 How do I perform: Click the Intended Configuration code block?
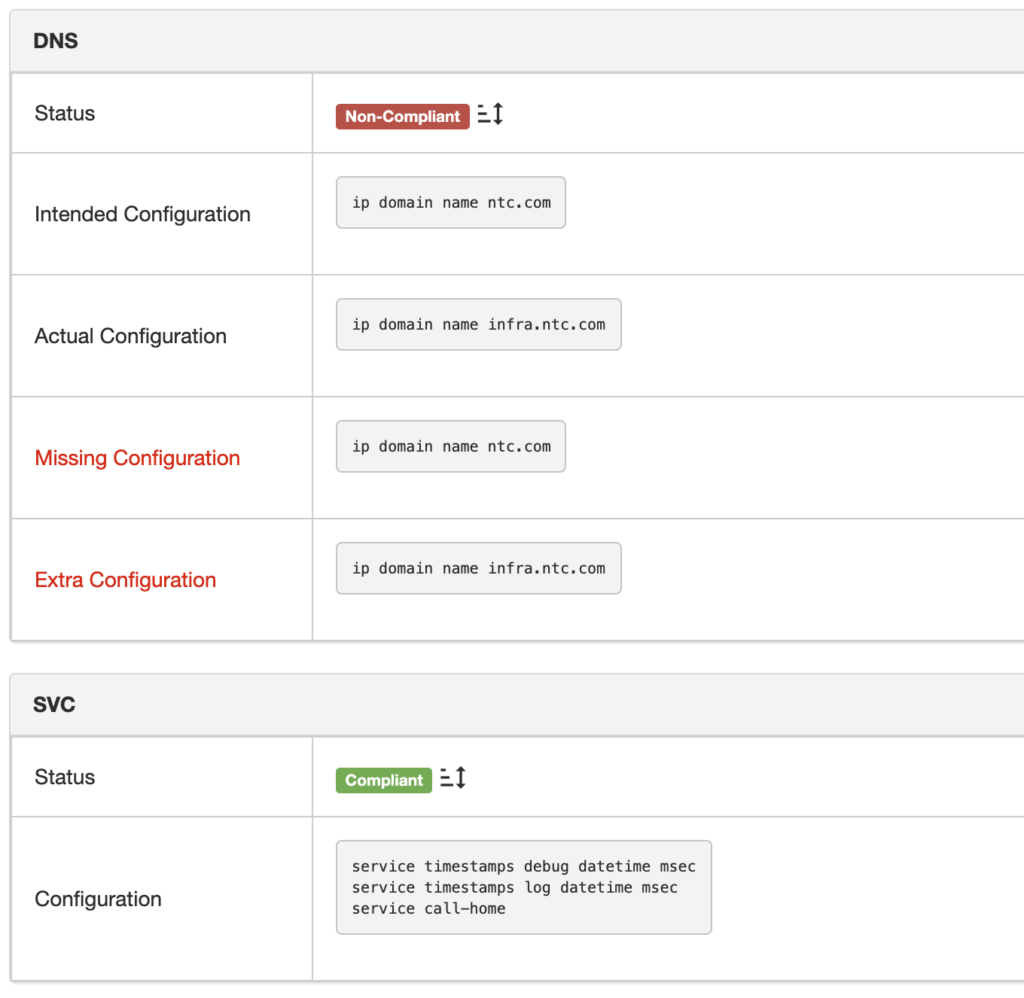(451, 202)
